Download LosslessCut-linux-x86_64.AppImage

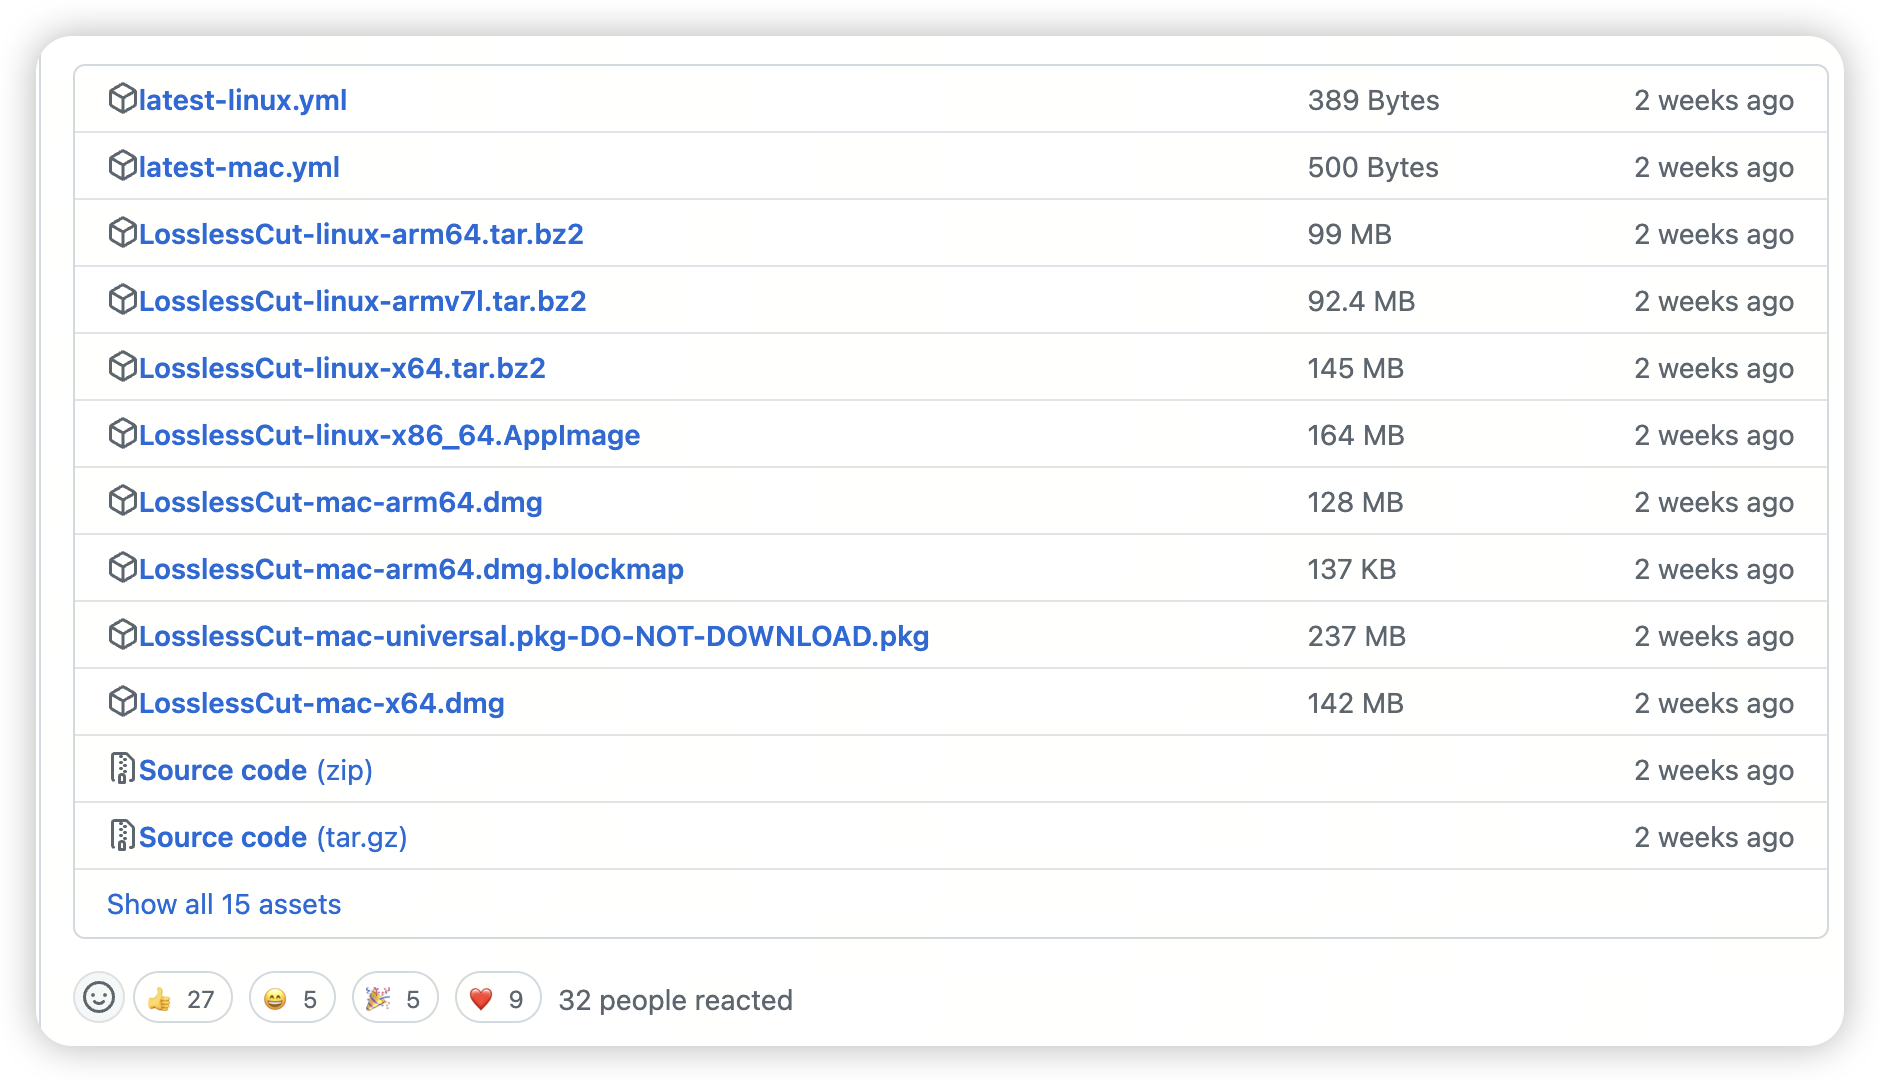[x=390, y=435]
